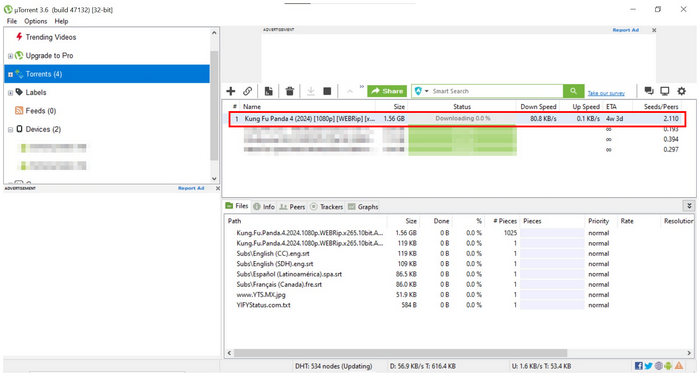Image resolution: width=700 pixels, height=376 pixels.
Task: Select Subs\English (CC).eng.srt file row
Action: click(458, 254)
